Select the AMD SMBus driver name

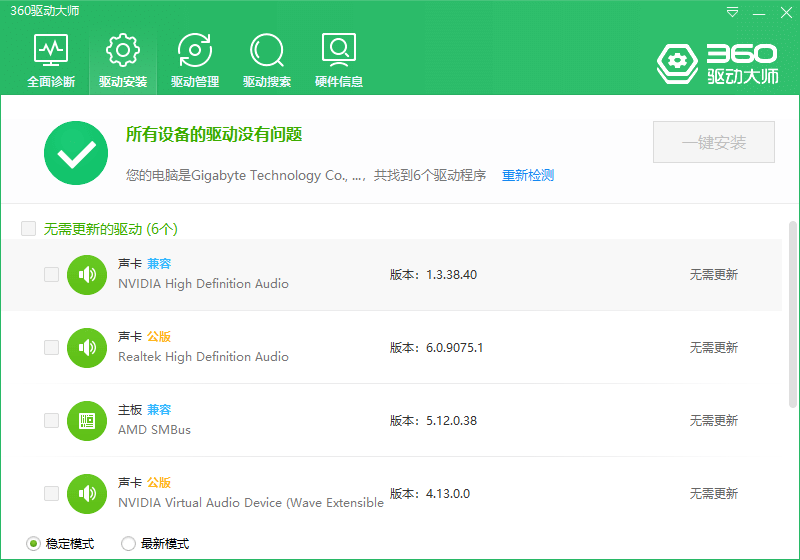[x=155, y=430]
